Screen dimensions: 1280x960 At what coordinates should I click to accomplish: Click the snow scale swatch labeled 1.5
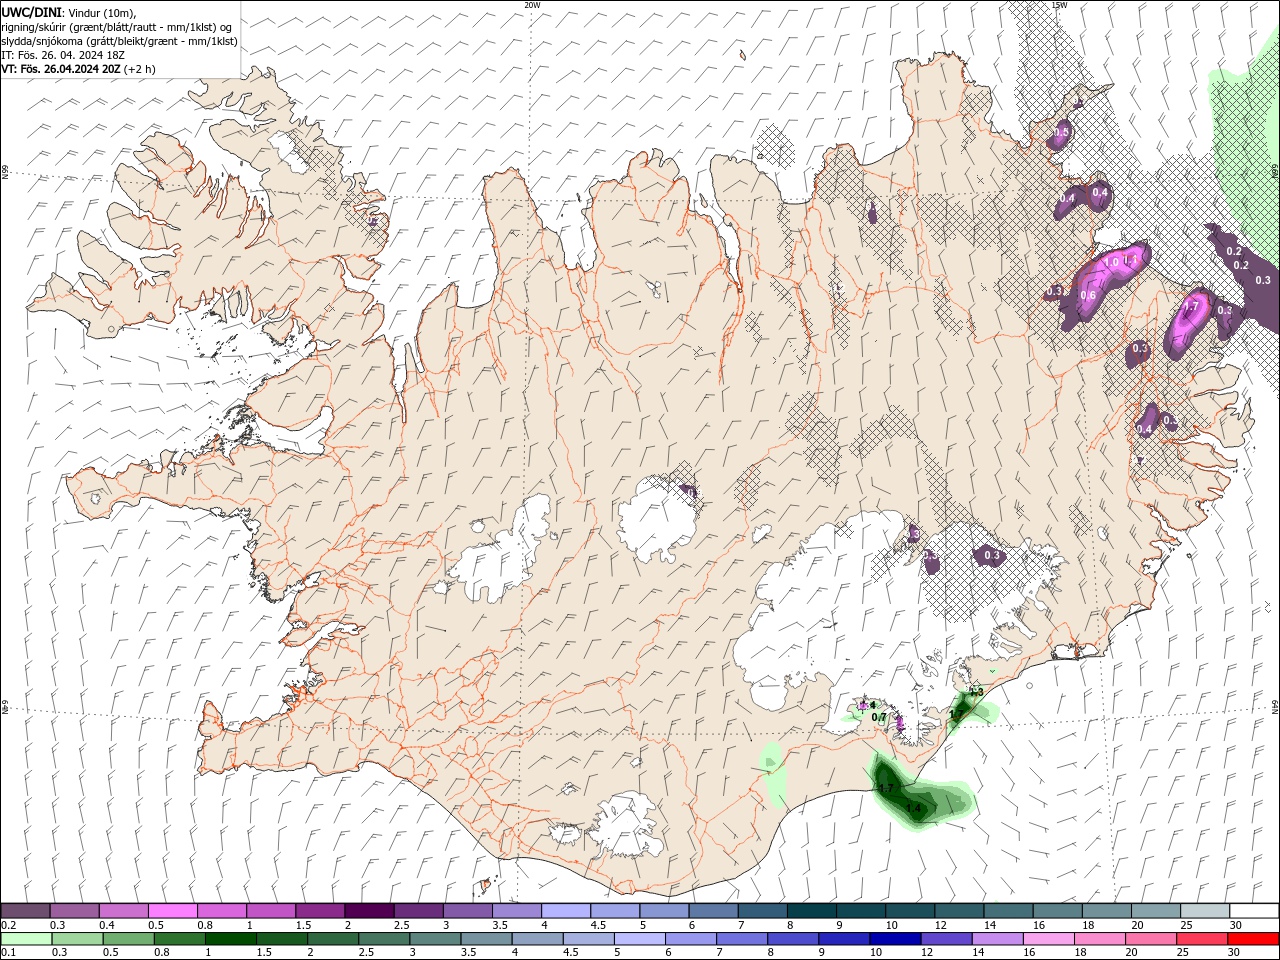click(x=320, y=911)
